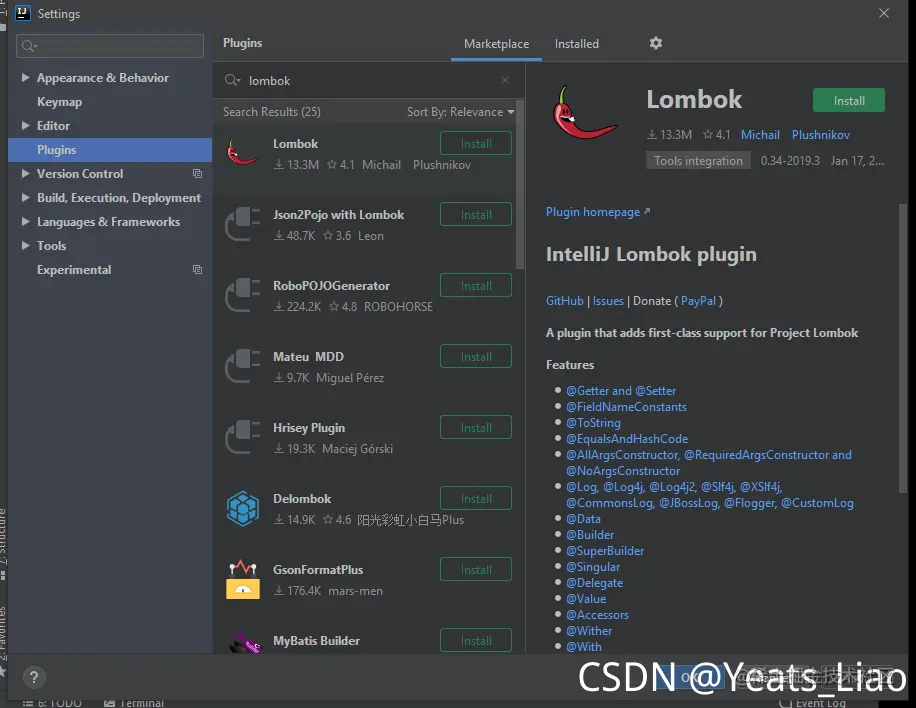Click Experimental project-level copy icon

point(197,270)
